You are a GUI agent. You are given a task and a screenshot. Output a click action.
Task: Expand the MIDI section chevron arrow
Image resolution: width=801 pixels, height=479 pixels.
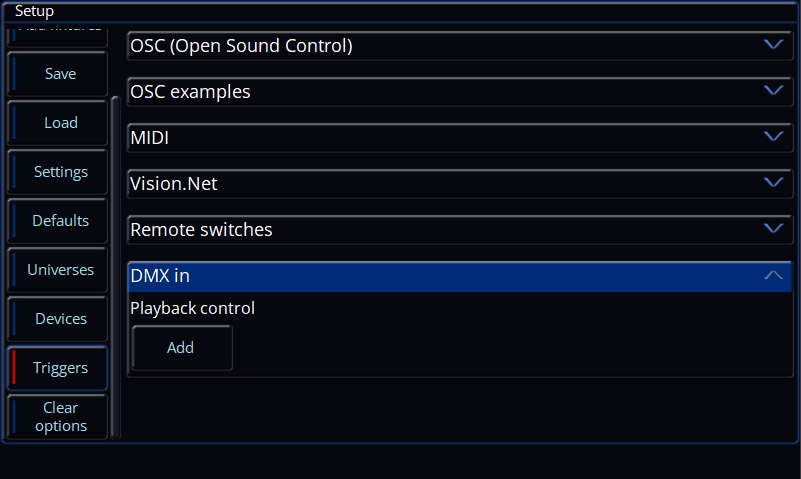[773, 137]
